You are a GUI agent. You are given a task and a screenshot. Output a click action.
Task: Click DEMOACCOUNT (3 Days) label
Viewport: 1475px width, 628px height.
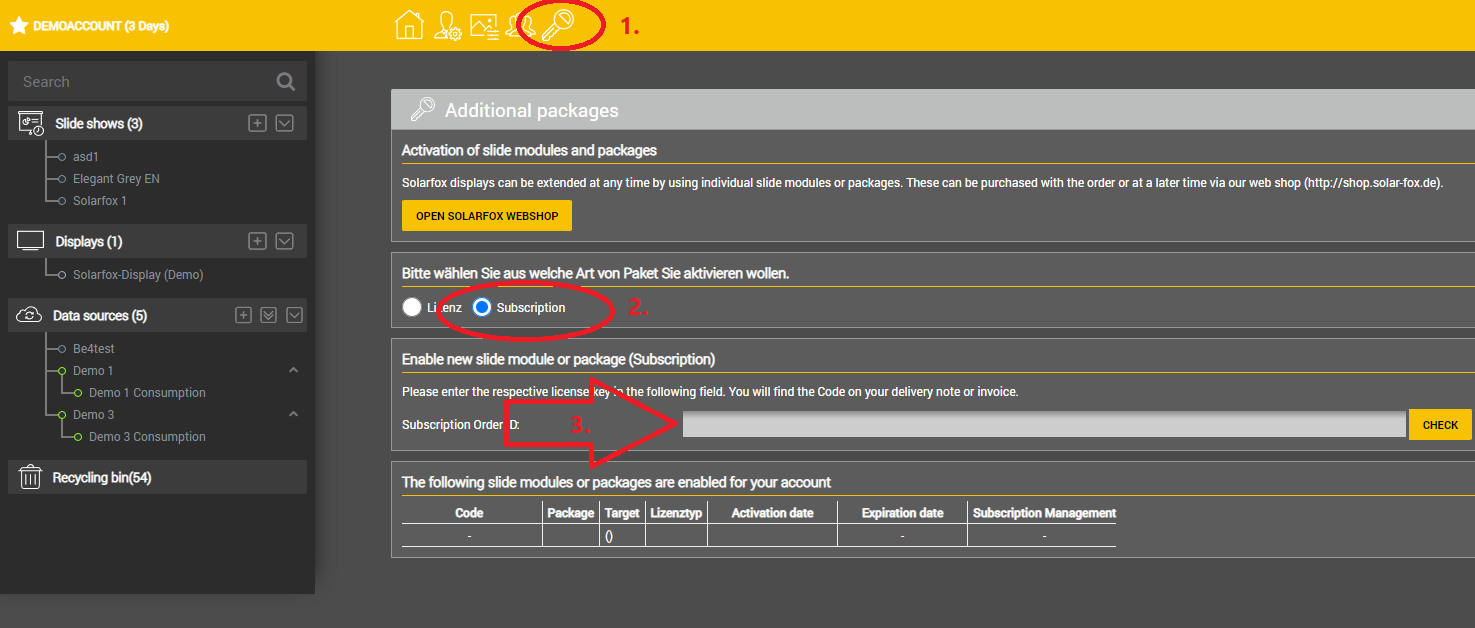(x=101, y=26)
